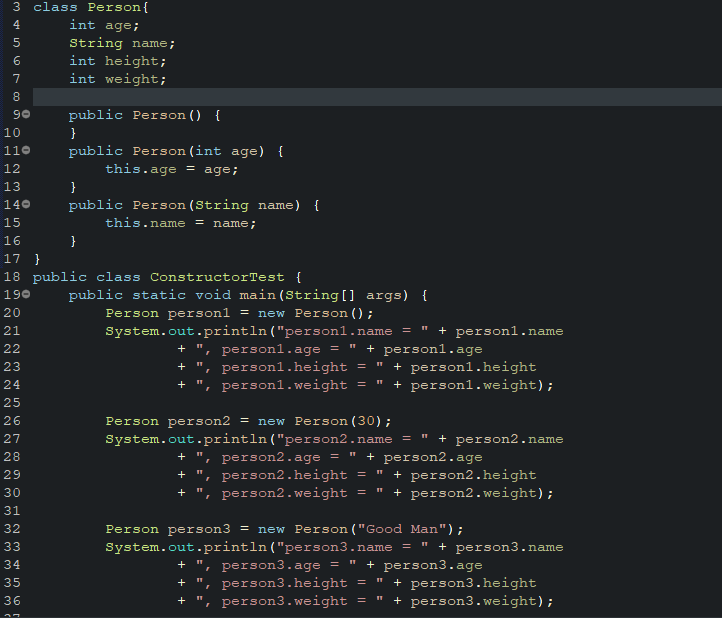Click 'person2.age' at end of line 28

pos(433,457)
